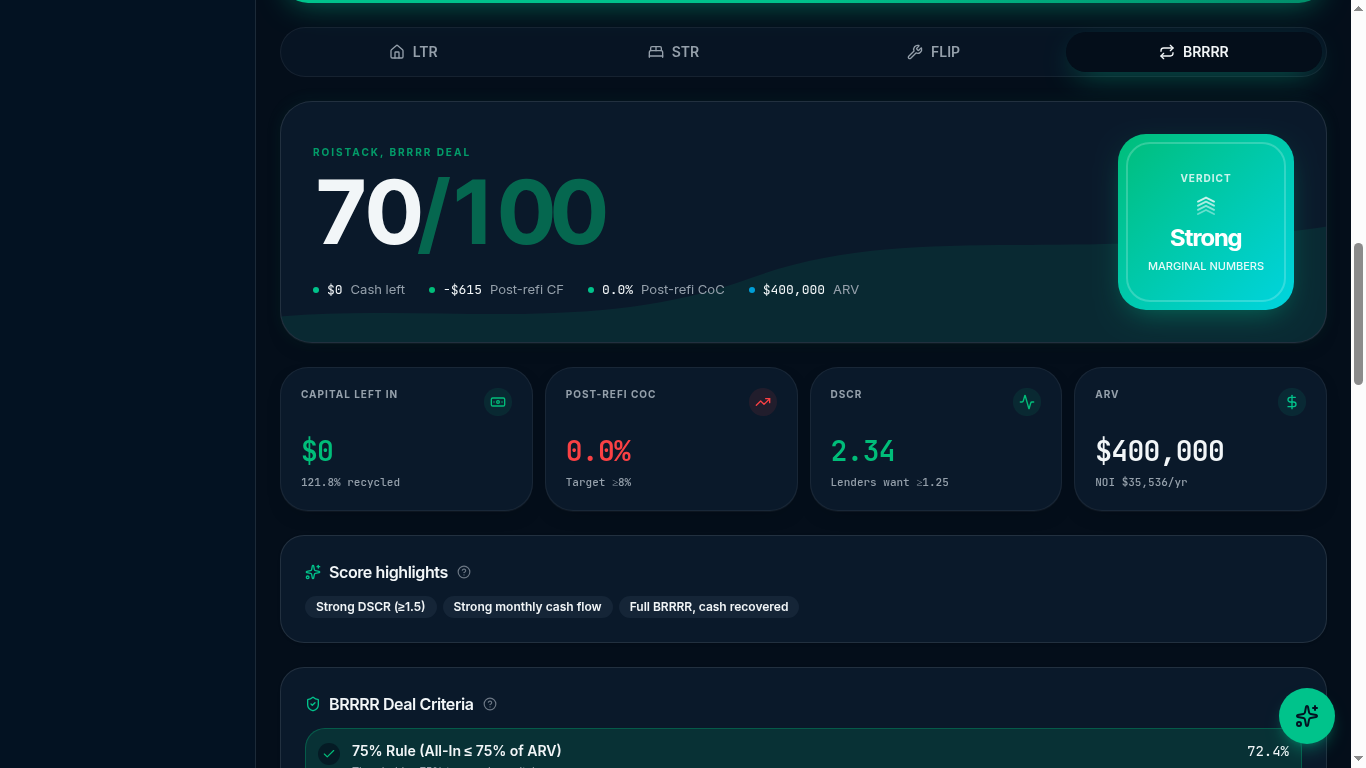Select the BRRRR tab
1366x768 pixels.
coord(1193,52)
